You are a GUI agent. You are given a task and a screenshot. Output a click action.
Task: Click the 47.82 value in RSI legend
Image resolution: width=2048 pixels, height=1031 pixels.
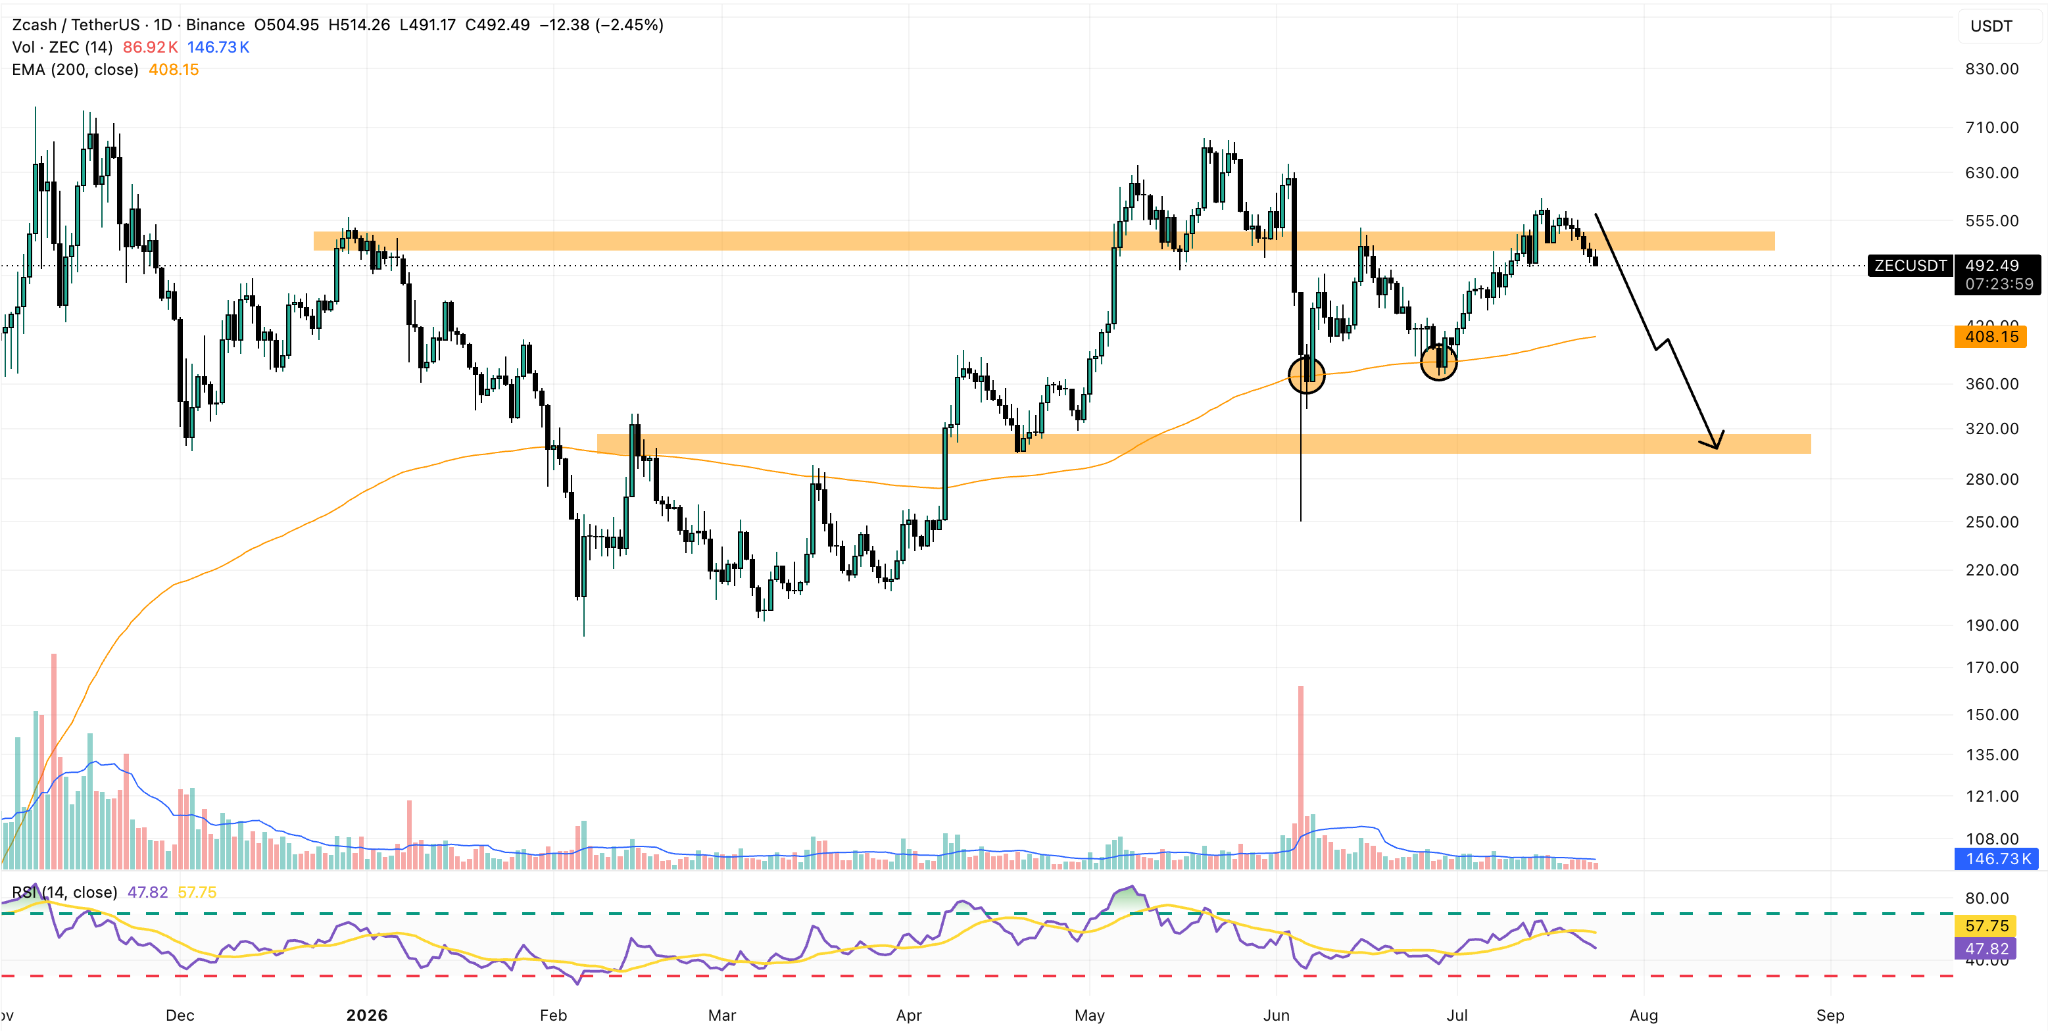coord(148,892)
